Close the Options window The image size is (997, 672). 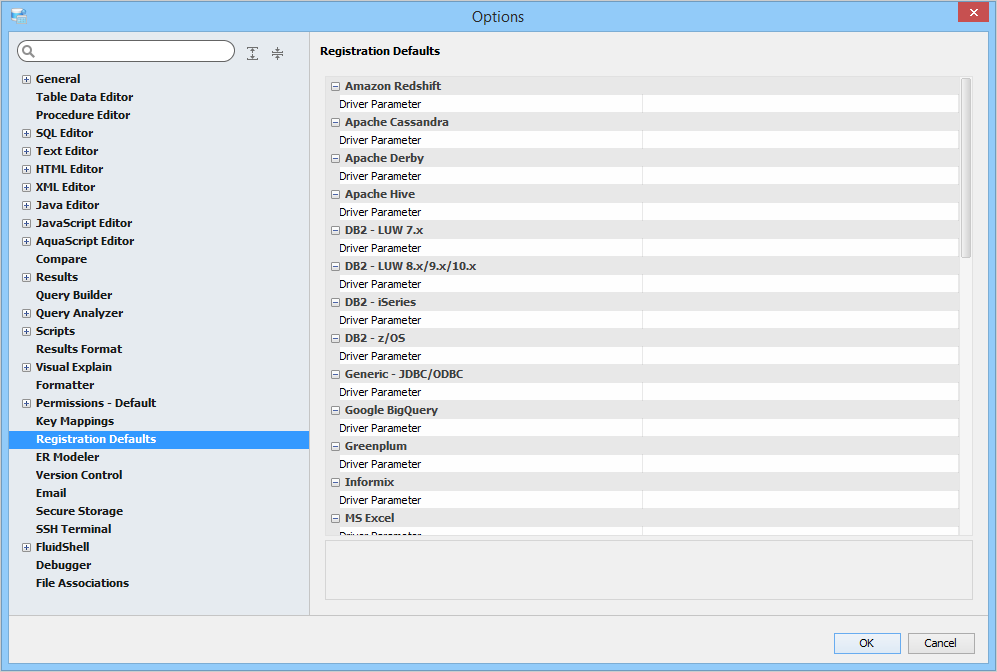pyautogui.click(x=973, y=12)
